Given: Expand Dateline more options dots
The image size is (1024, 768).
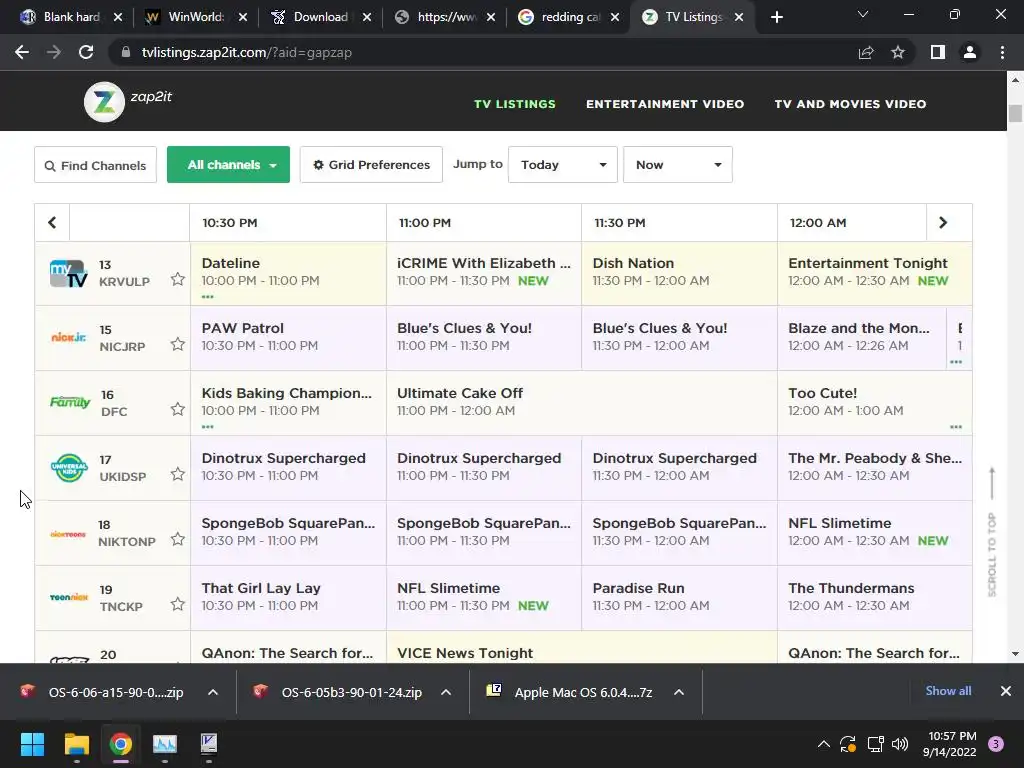Looking at the screenshot, I should pyautogui.click(x=208, y=297).
